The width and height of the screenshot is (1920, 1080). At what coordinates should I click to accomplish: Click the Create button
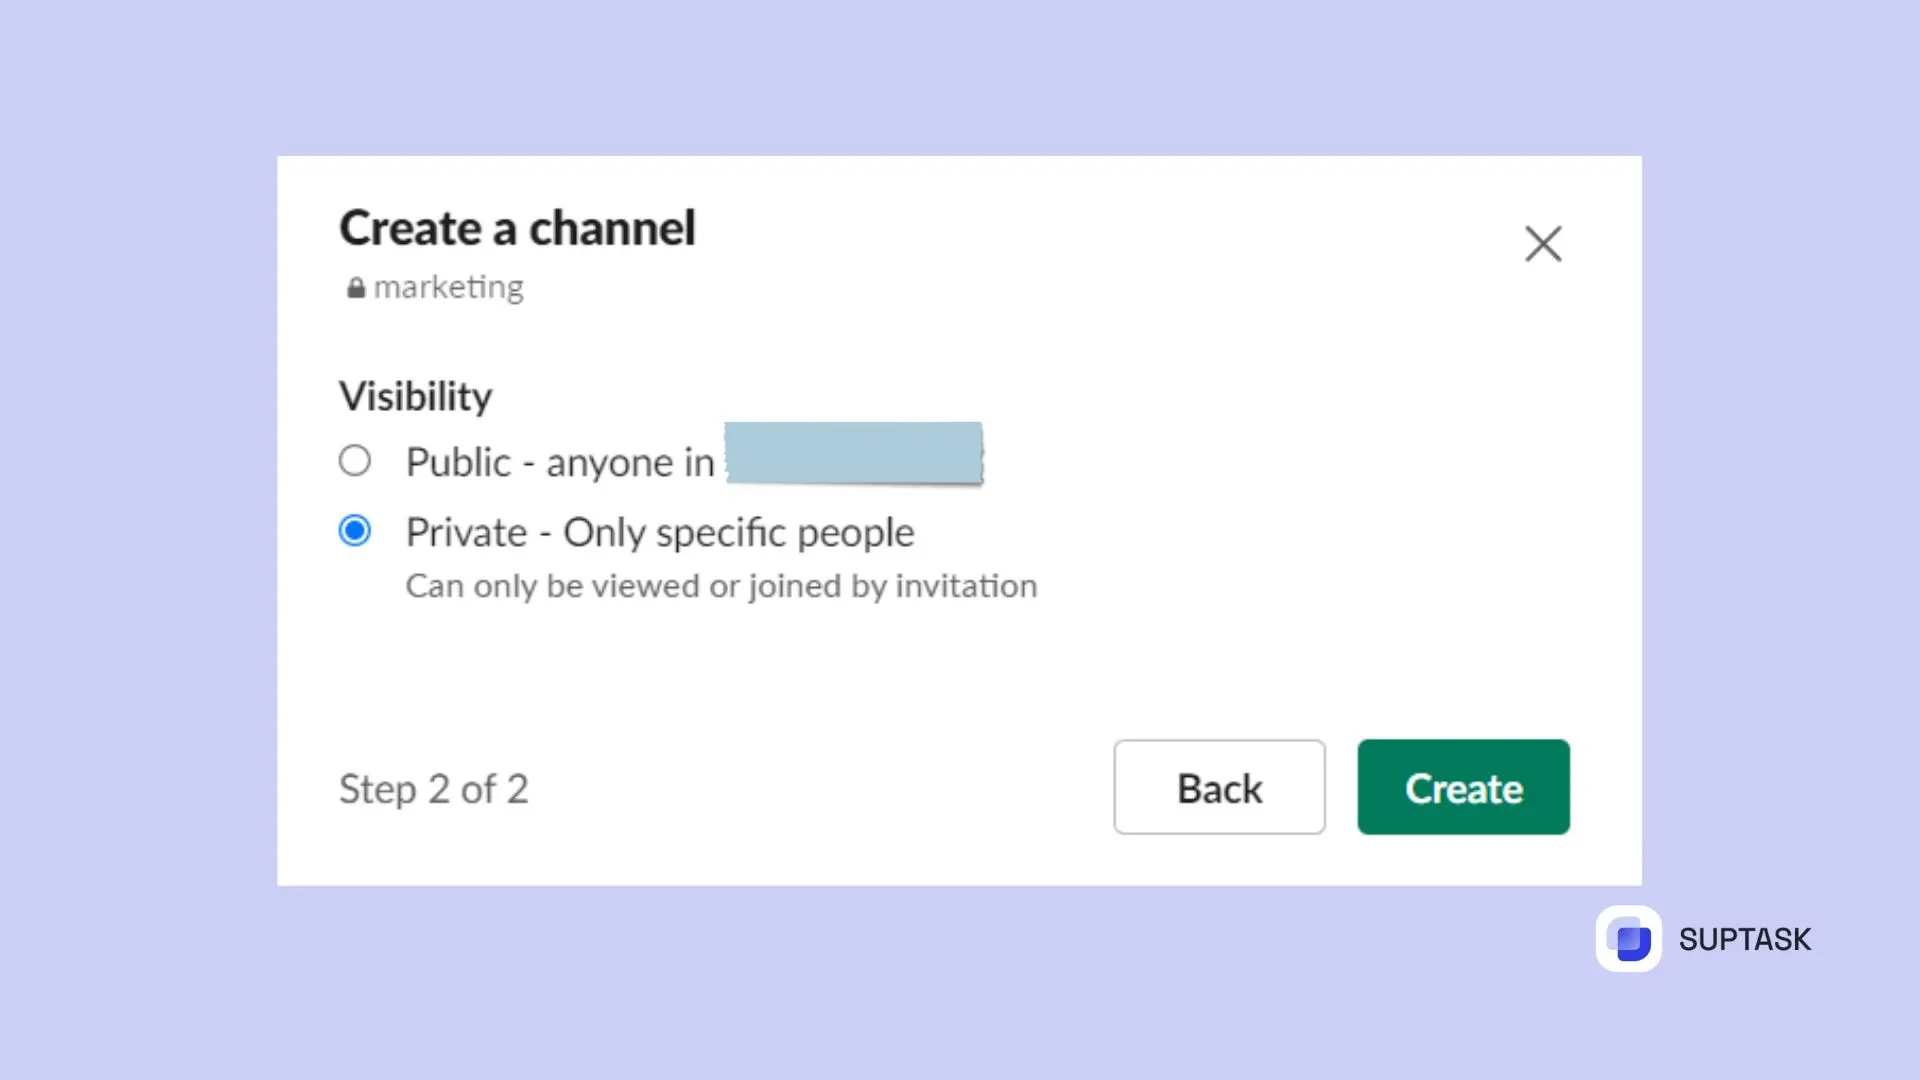click(x=1463, y=787)
